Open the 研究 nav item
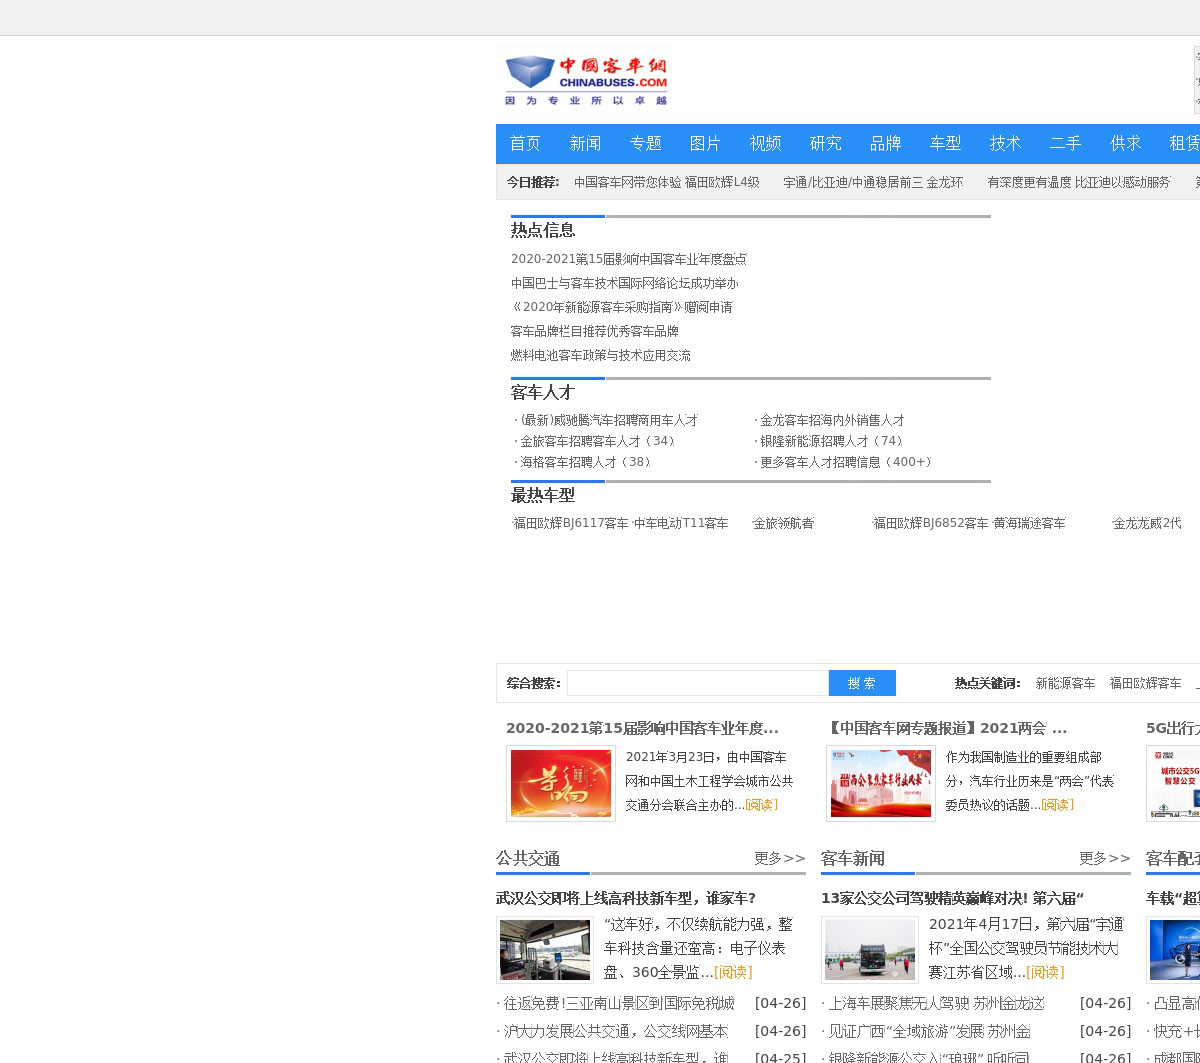1200x1063 pixels. (x=825, y=143)
